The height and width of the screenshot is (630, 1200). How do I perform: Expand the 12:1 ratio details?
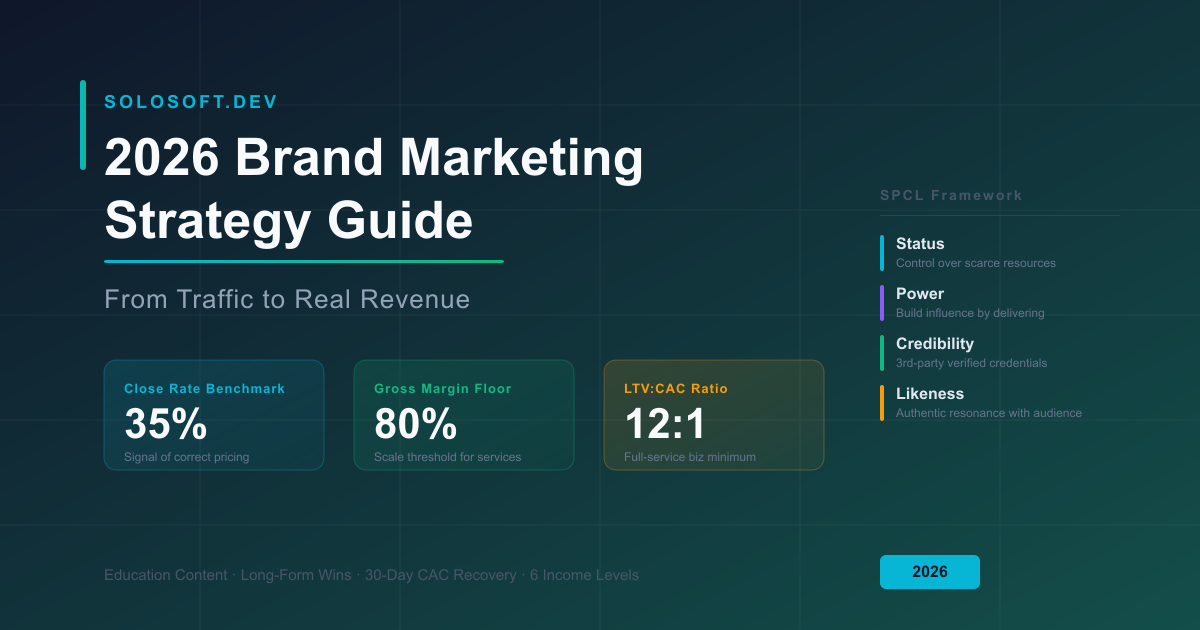tap(664, 424)
